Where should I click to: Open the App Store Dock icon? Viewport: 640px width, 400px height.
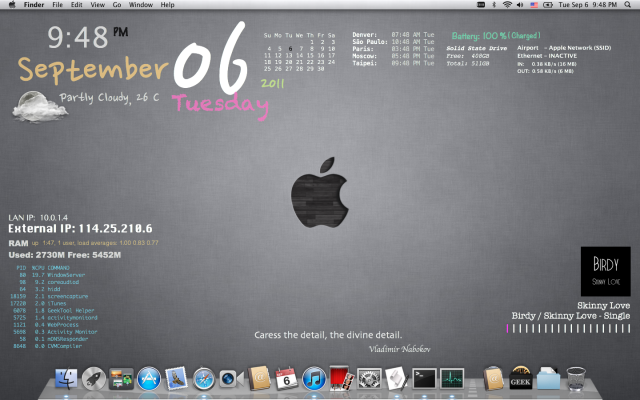point(149,379)
